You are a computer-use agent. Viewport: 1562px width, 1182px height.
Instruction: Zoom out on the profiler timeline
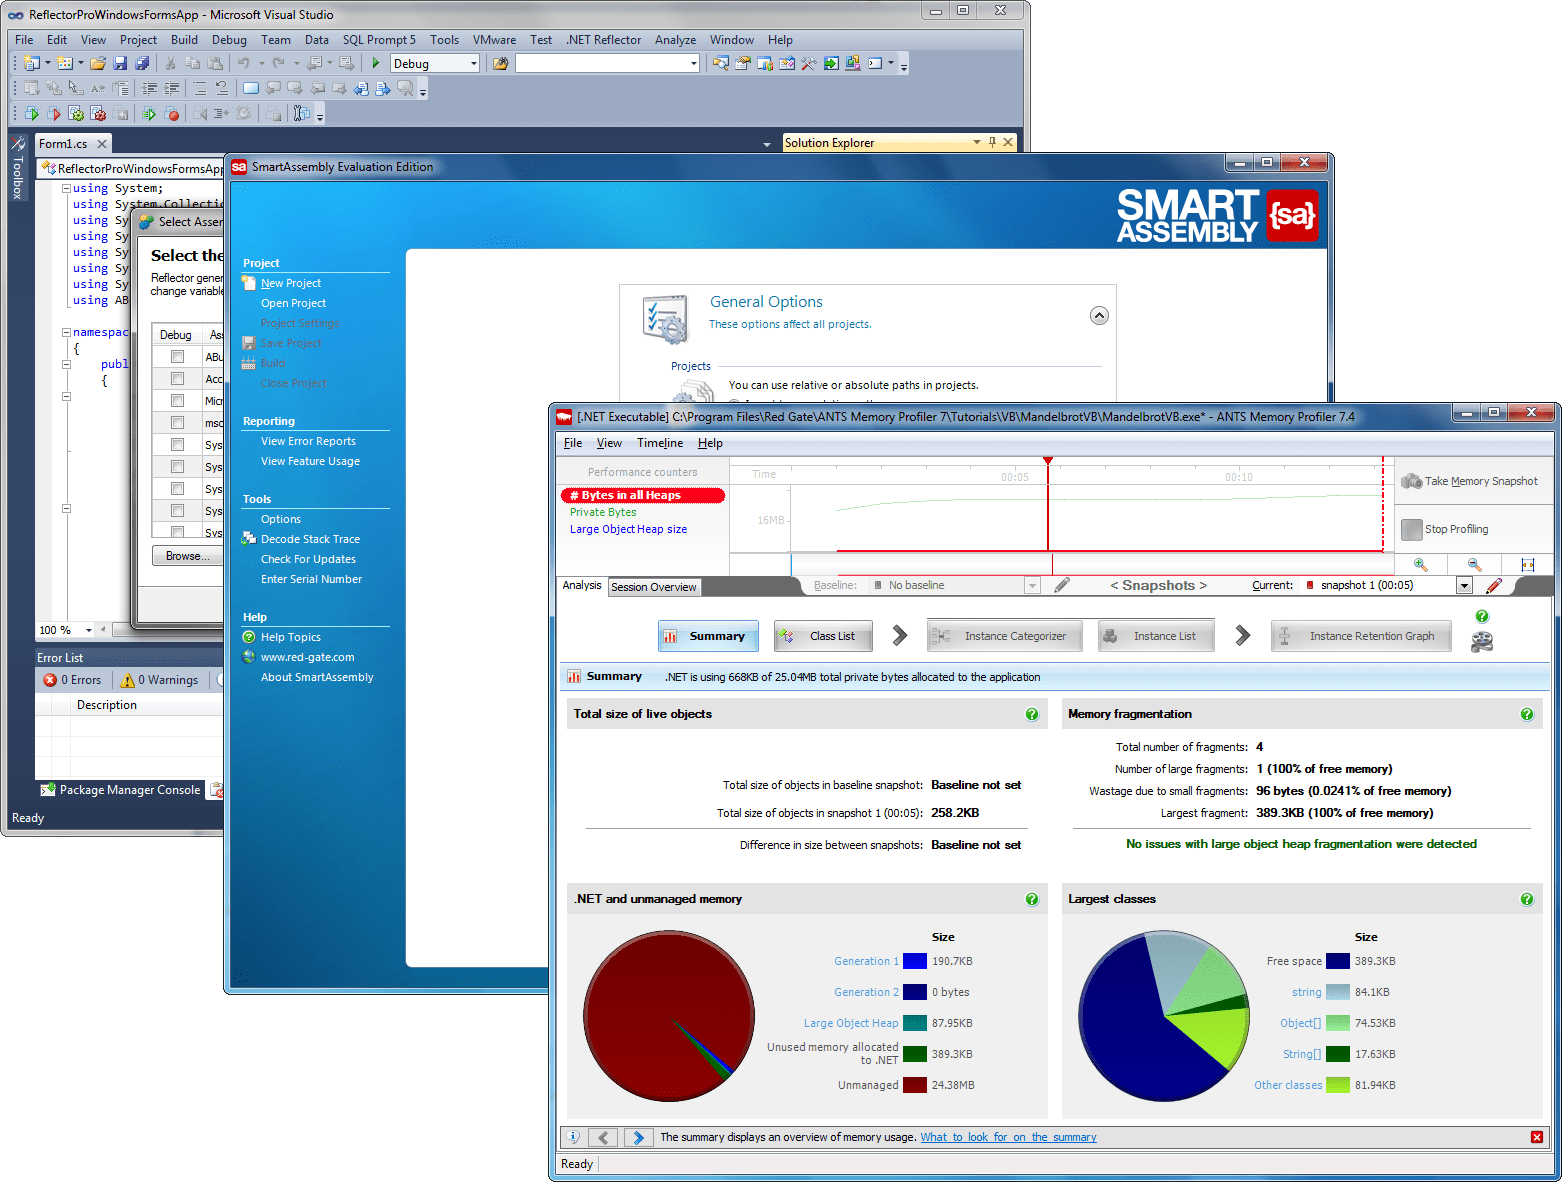(x=1474, y=564)
